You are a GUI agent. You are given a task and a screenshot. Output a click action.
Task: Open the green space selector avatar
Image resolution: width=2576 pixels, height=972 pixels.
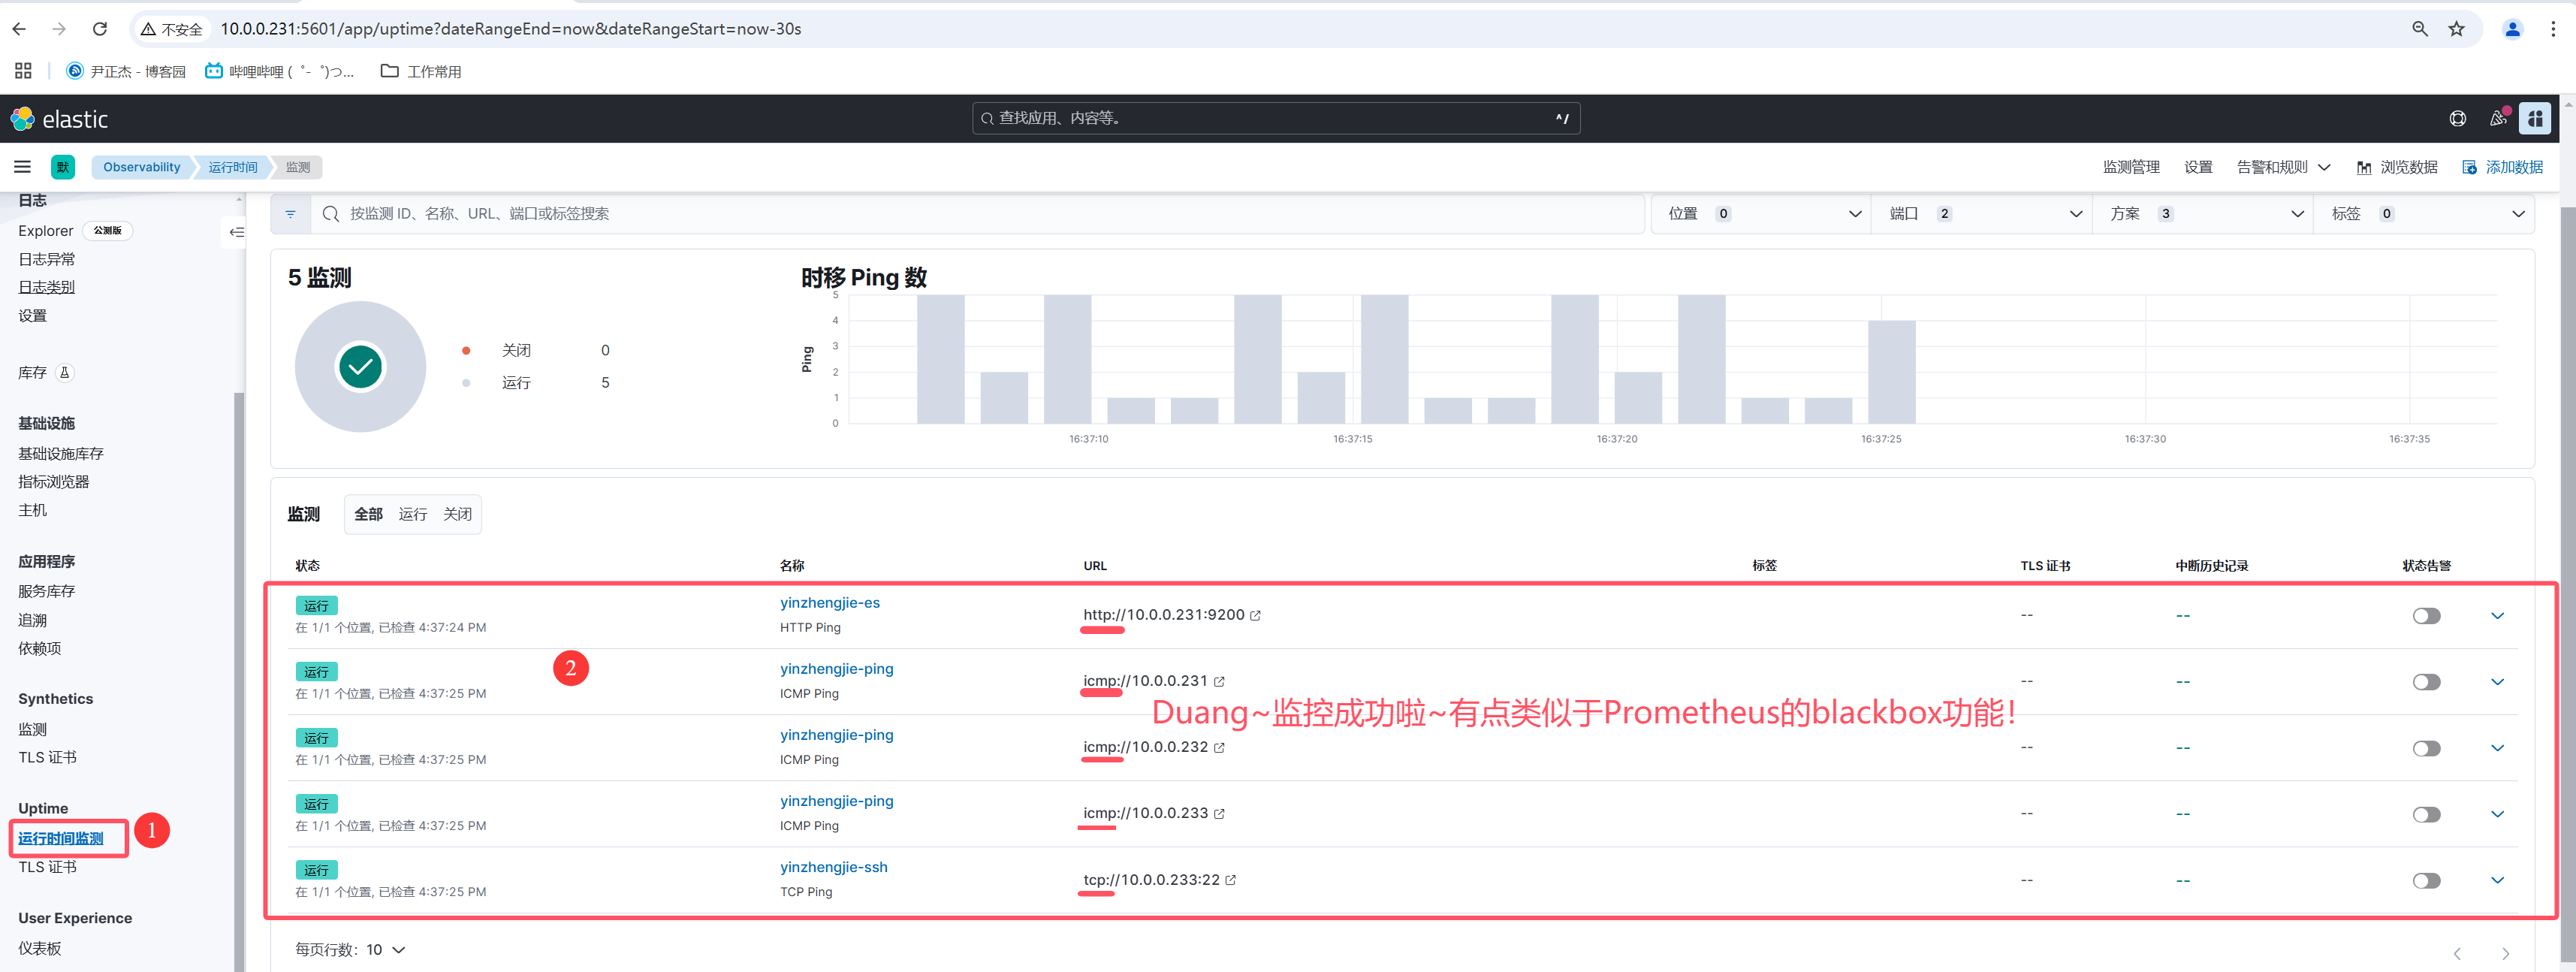63,167
